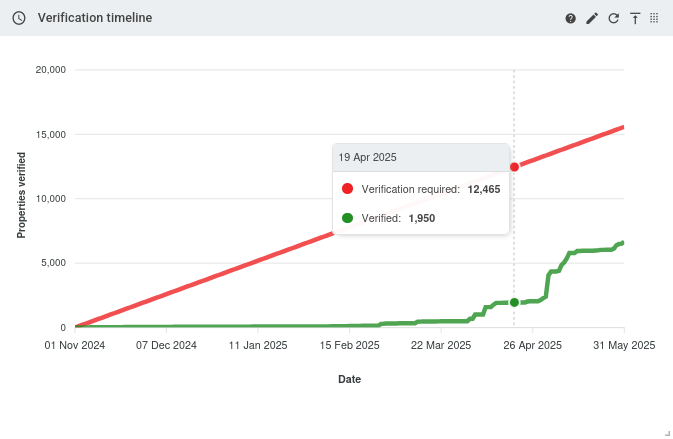Screen dimensions: 673x439
Task: Click the resize handle in bottom-right corner
Action: coord(664,431)
